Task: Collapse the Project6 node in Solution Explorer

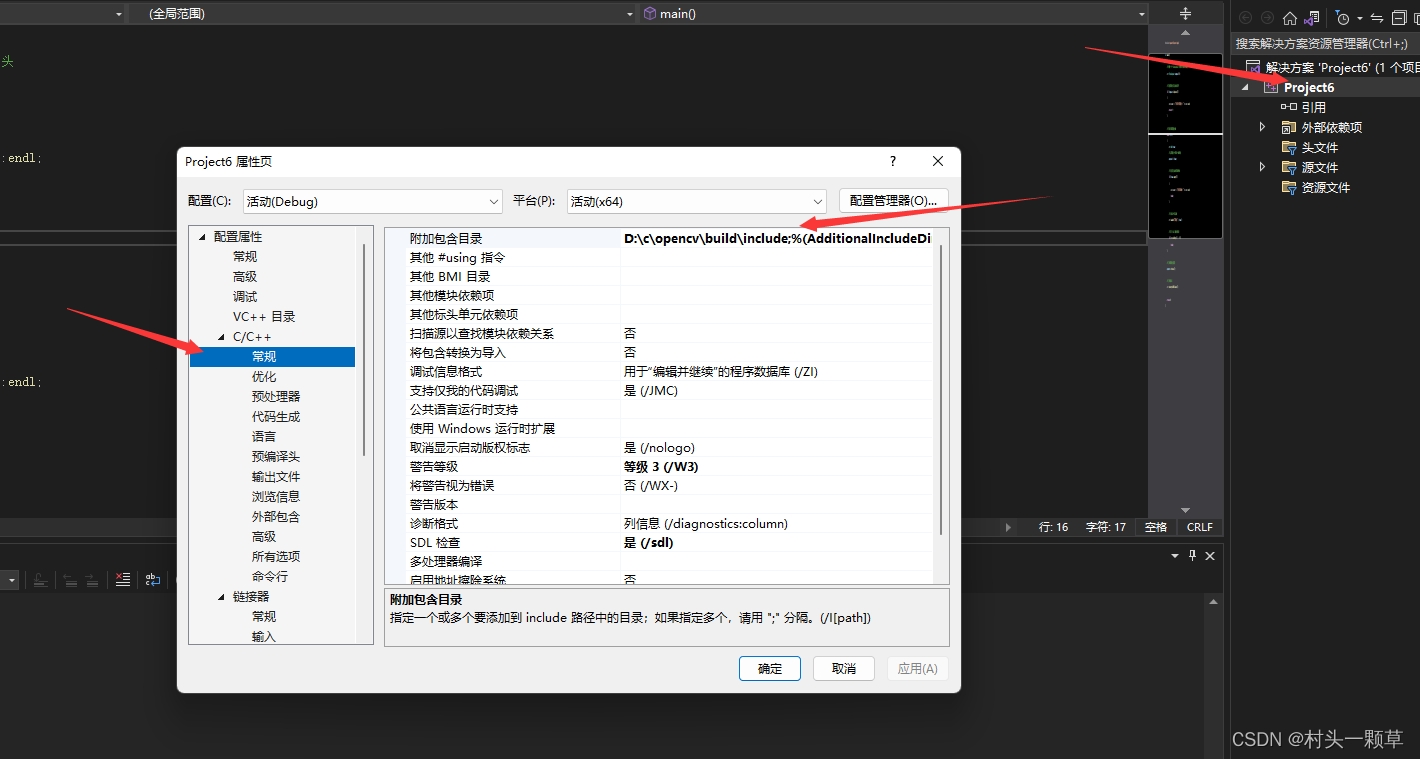Action: 1246,87
